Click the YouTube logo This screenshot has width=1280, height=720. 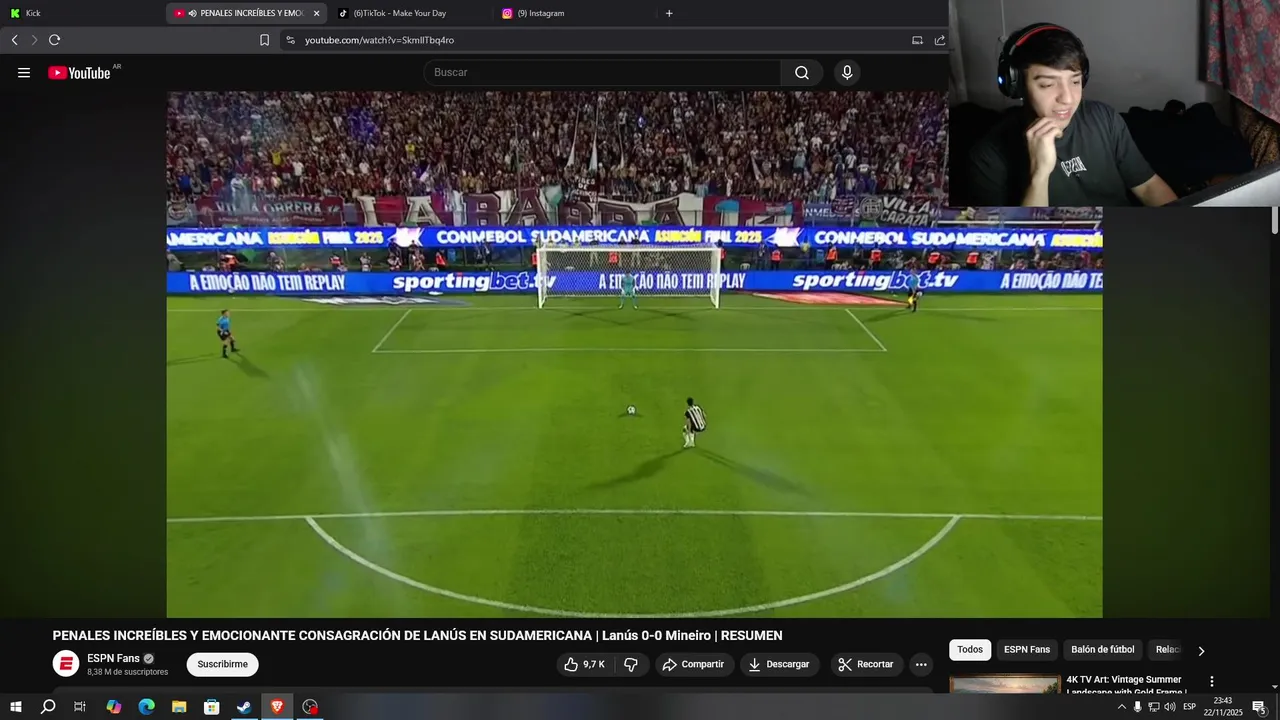(79, 73)
